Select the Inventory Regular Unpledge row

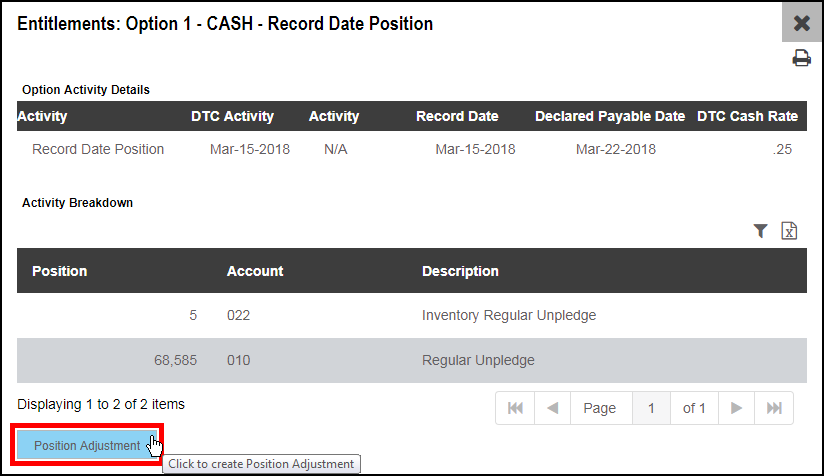pos(411,315)
